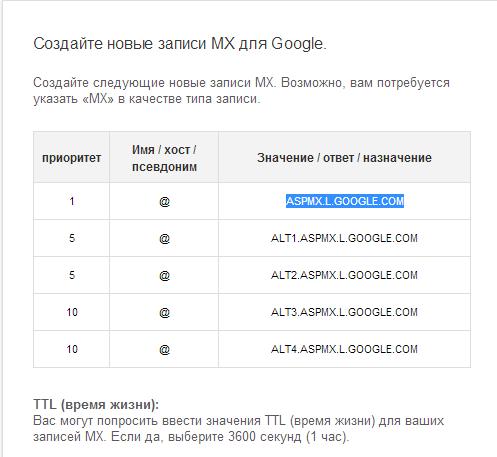
Task: Click the highlighted ASPMX.L.GOOGLE.COM value
Action: point(345,201)
